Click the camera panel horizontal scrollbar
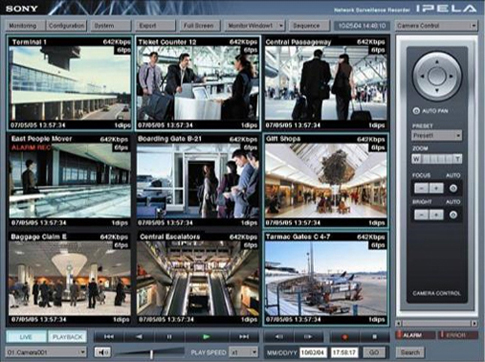Image resolution: width=485 pixels, height=362 pixels. [436, 323]
